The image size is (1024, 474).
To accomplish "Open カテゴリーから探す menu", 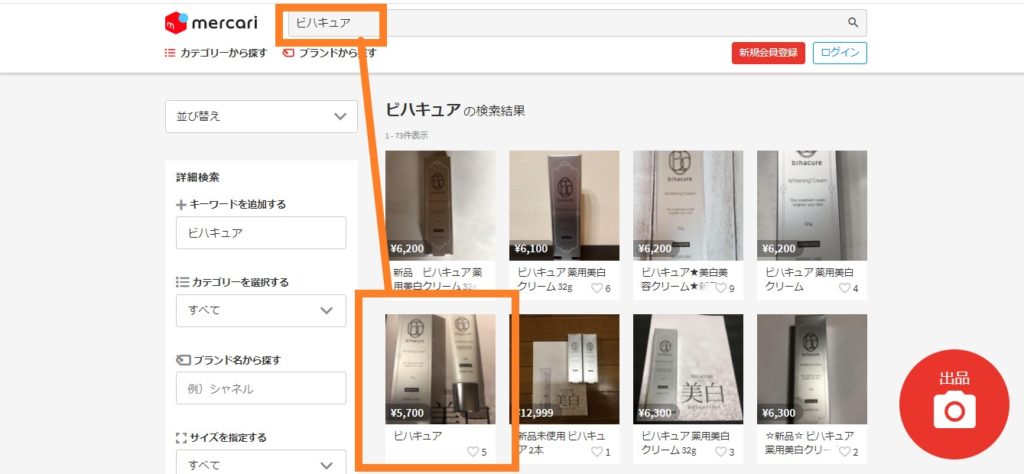I will [216, 54].
